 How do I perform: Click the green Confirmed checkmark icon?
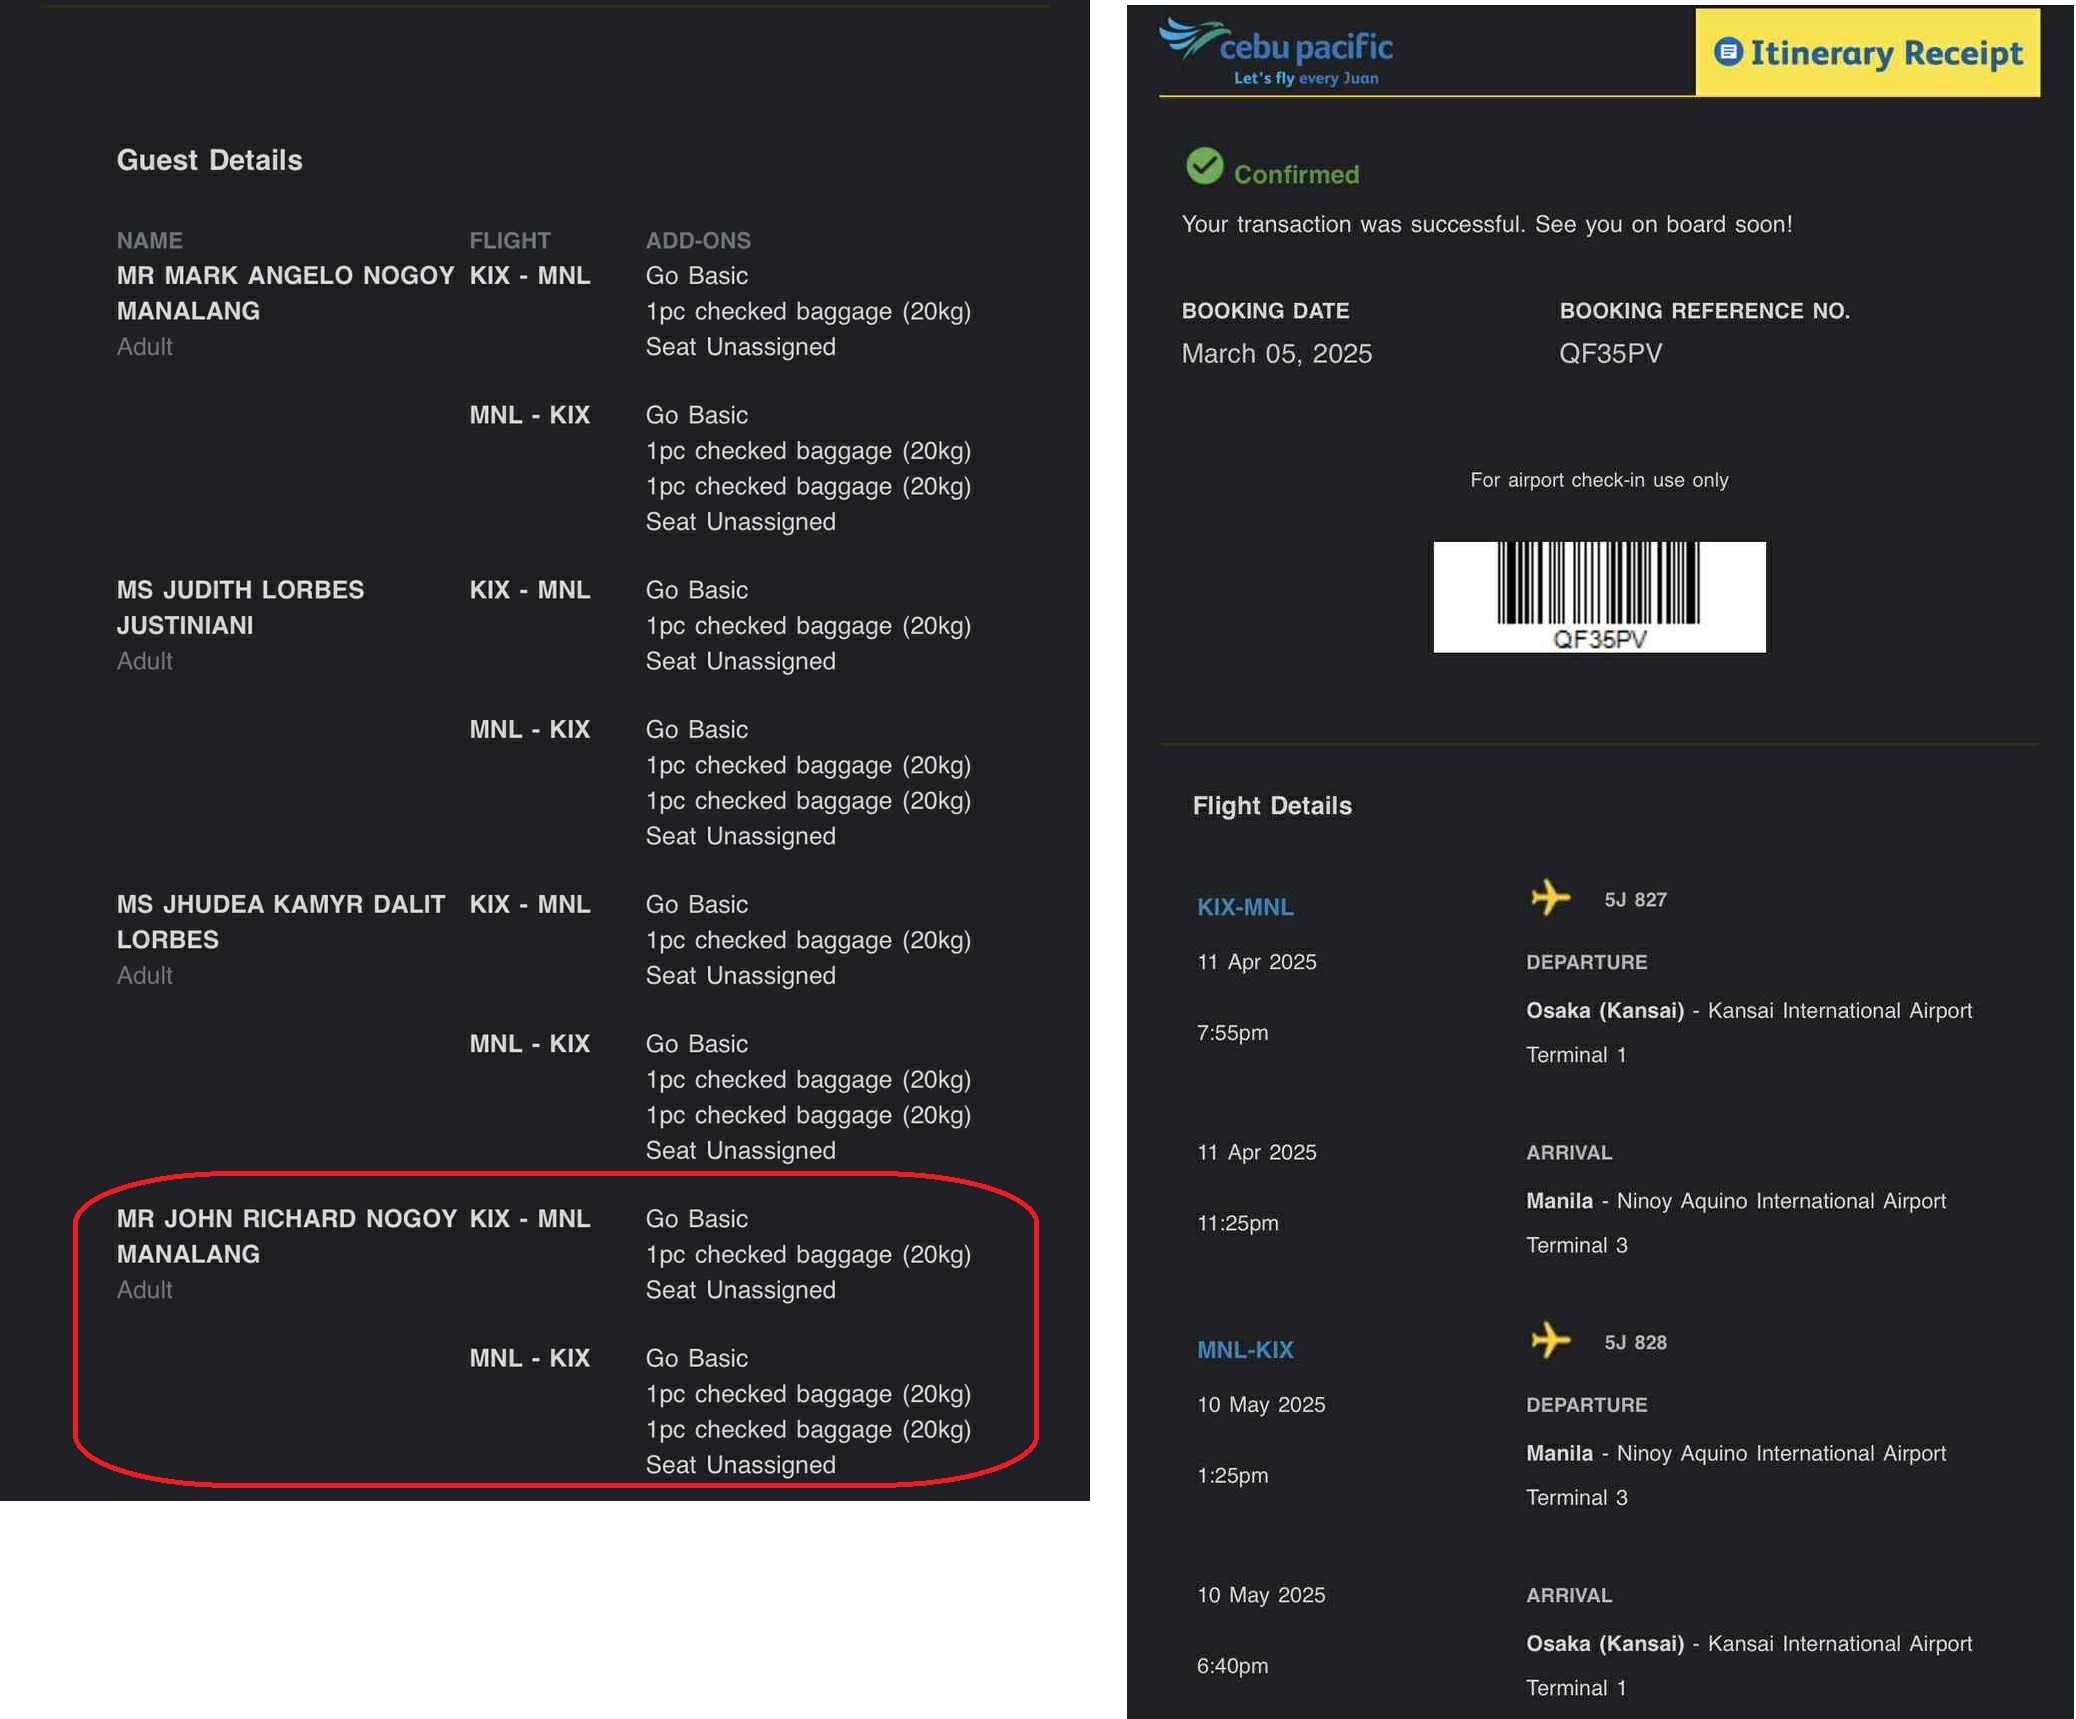point(1204,166)
